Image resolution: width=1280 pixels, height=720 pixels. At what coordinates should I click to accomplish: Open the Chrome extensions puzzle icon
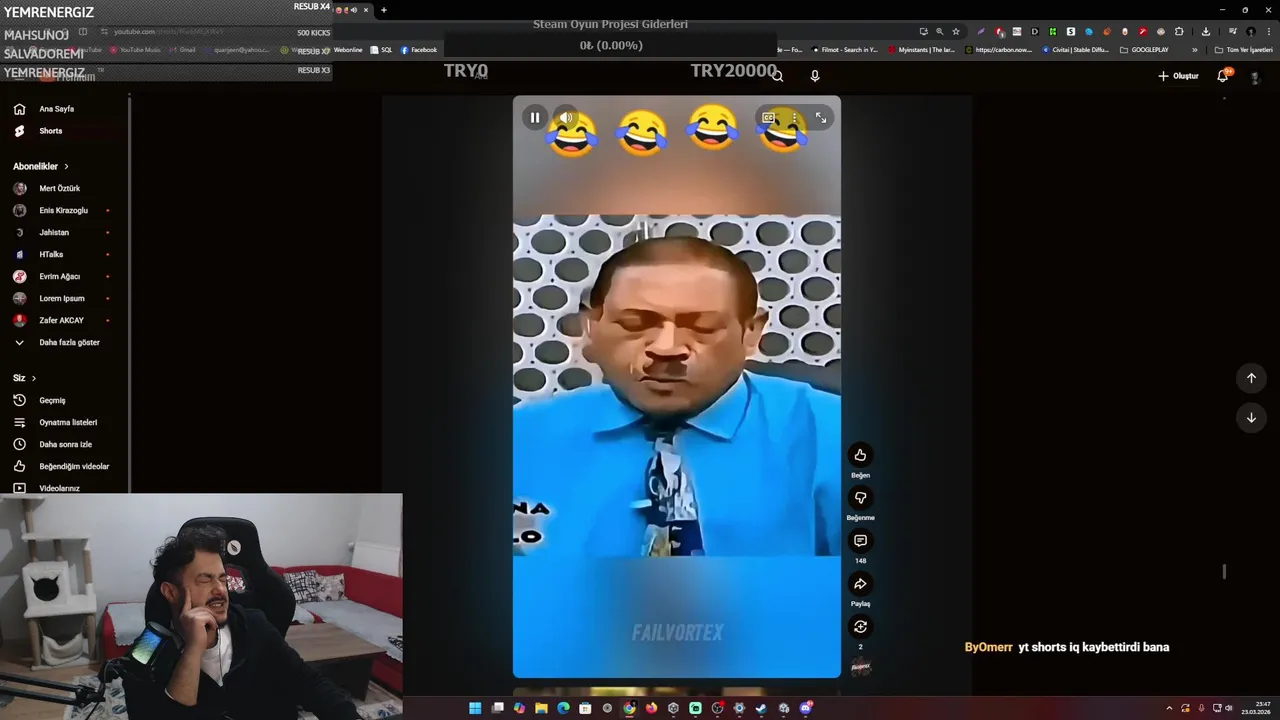point(1179,31)
